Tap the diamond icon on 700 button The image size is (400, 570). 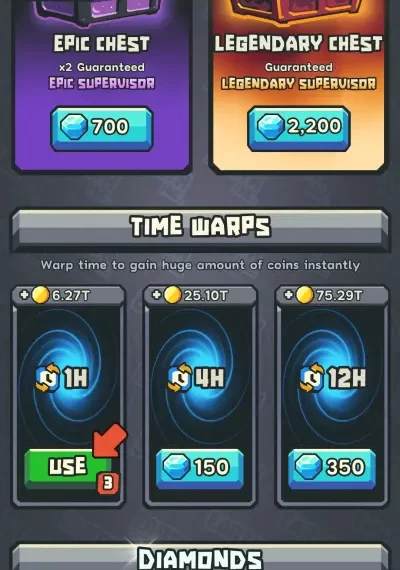(x=74, y=126)
